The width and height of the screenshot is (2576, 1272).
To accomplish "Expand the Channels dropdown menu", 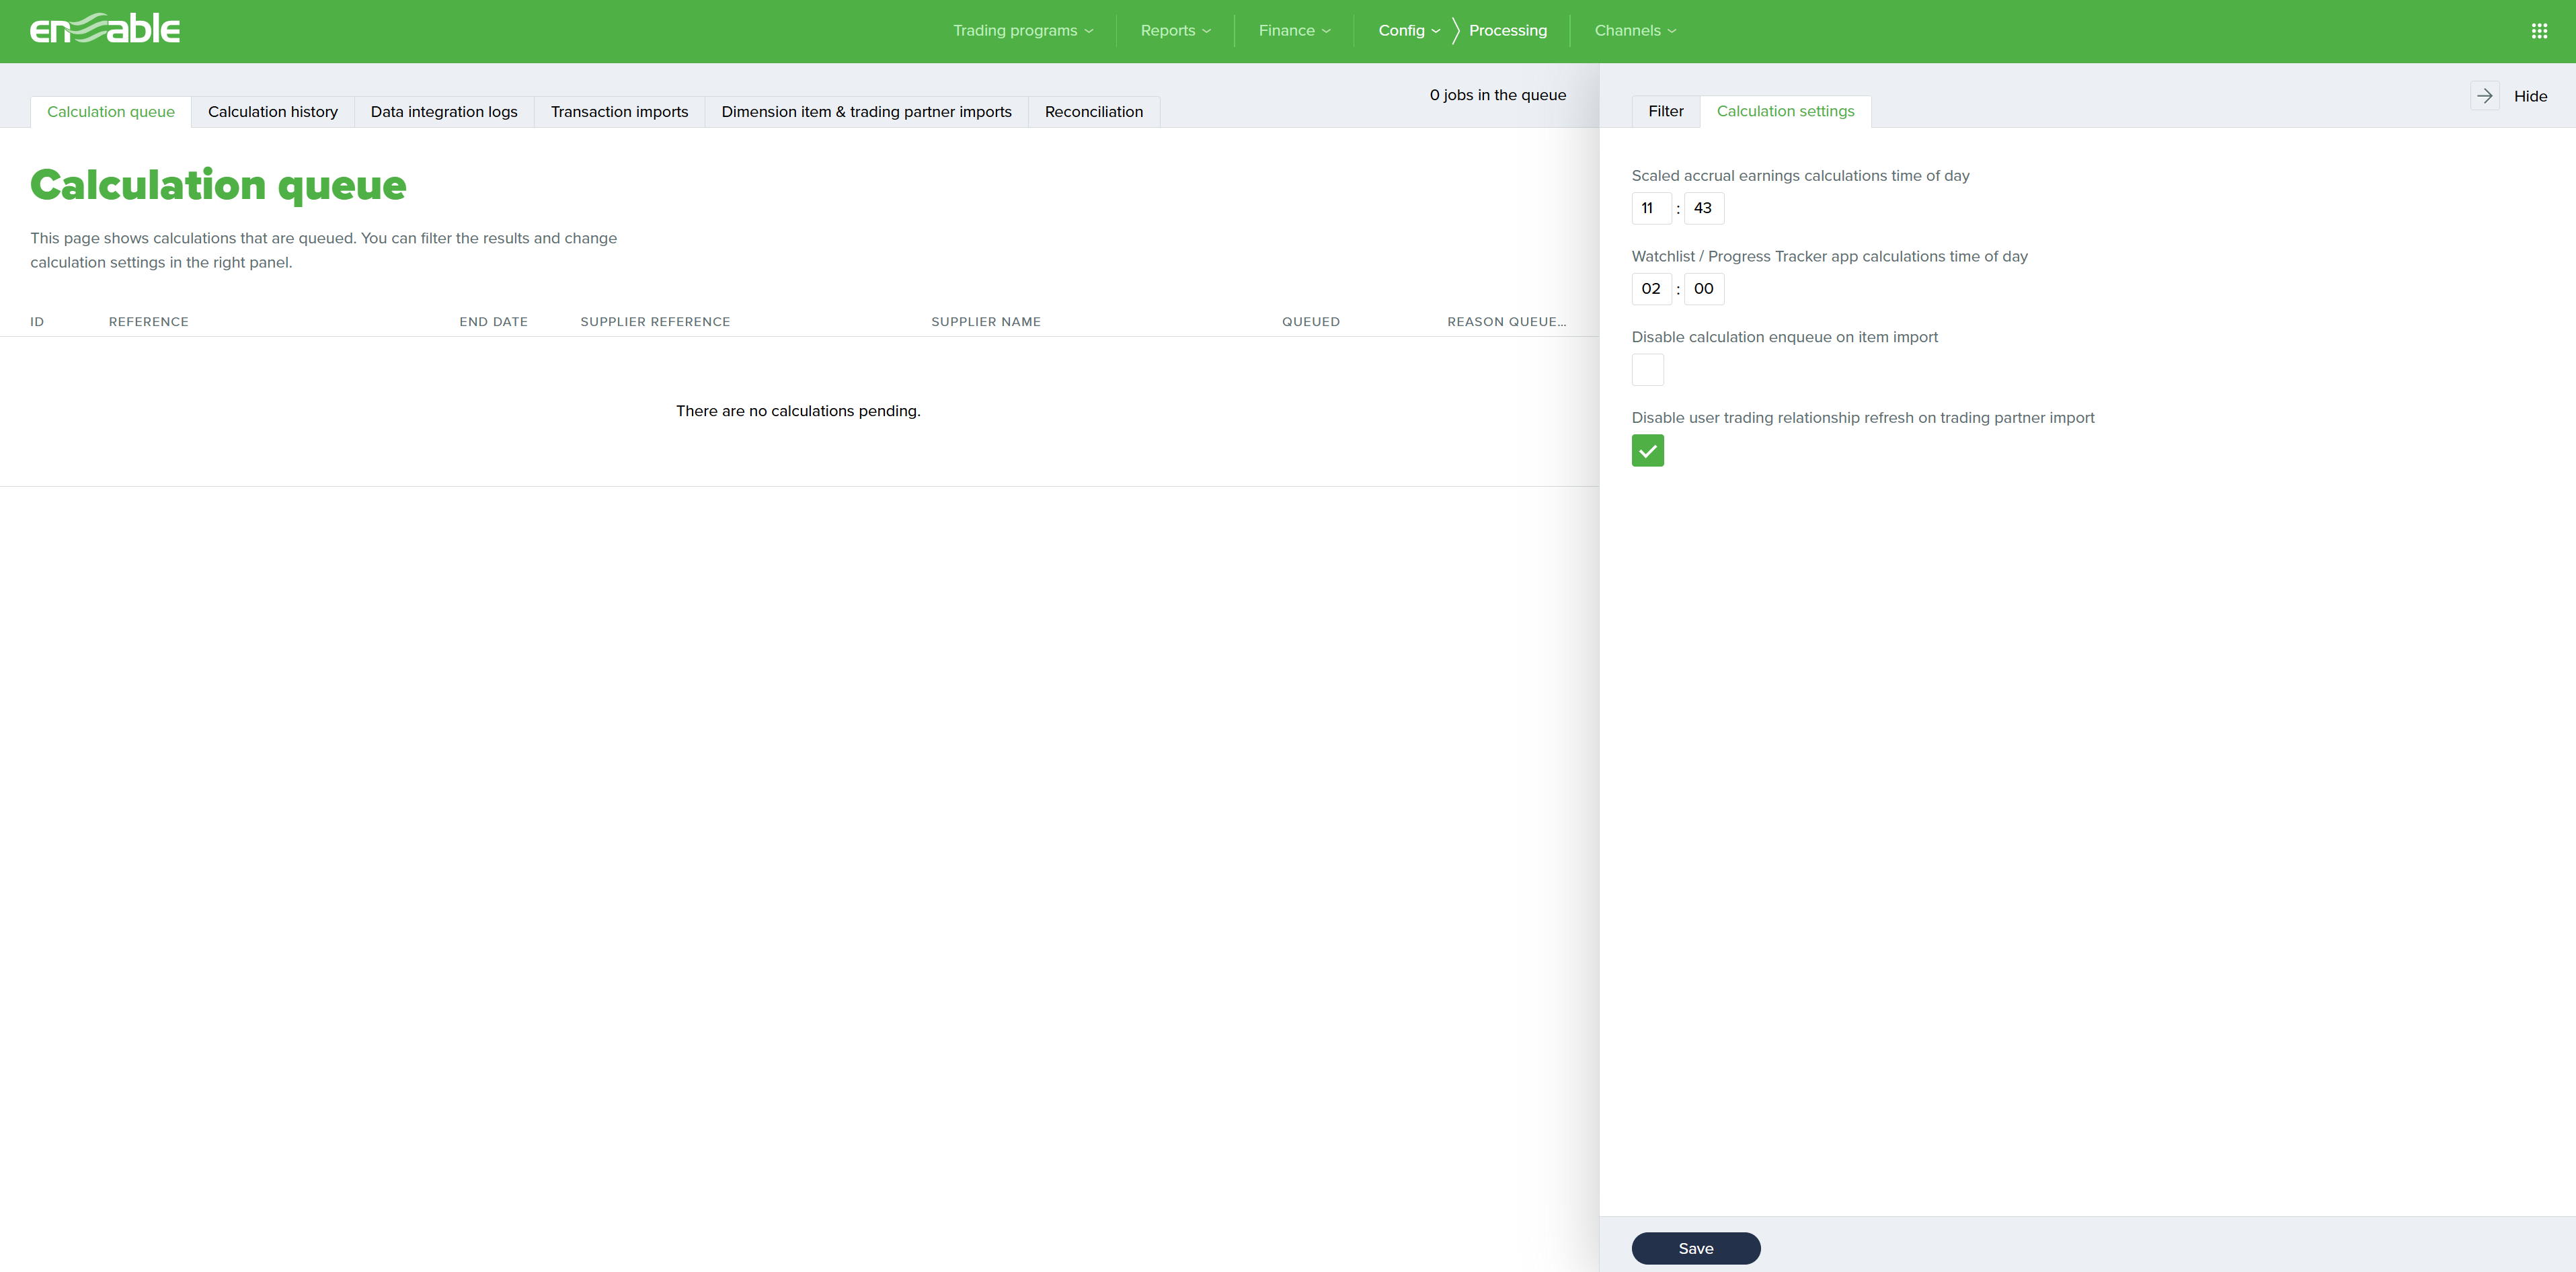I will click(1635, 31).
